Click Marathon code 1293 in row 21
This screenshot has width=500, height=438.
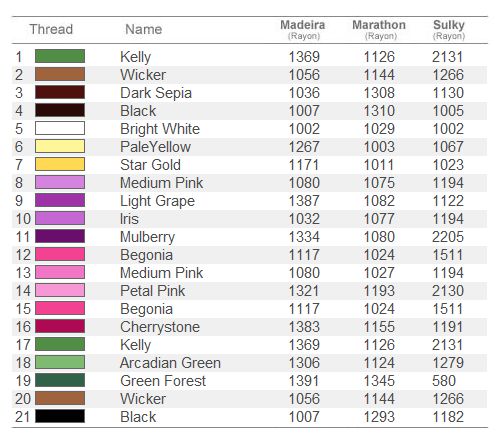click(x=379, y=417)
